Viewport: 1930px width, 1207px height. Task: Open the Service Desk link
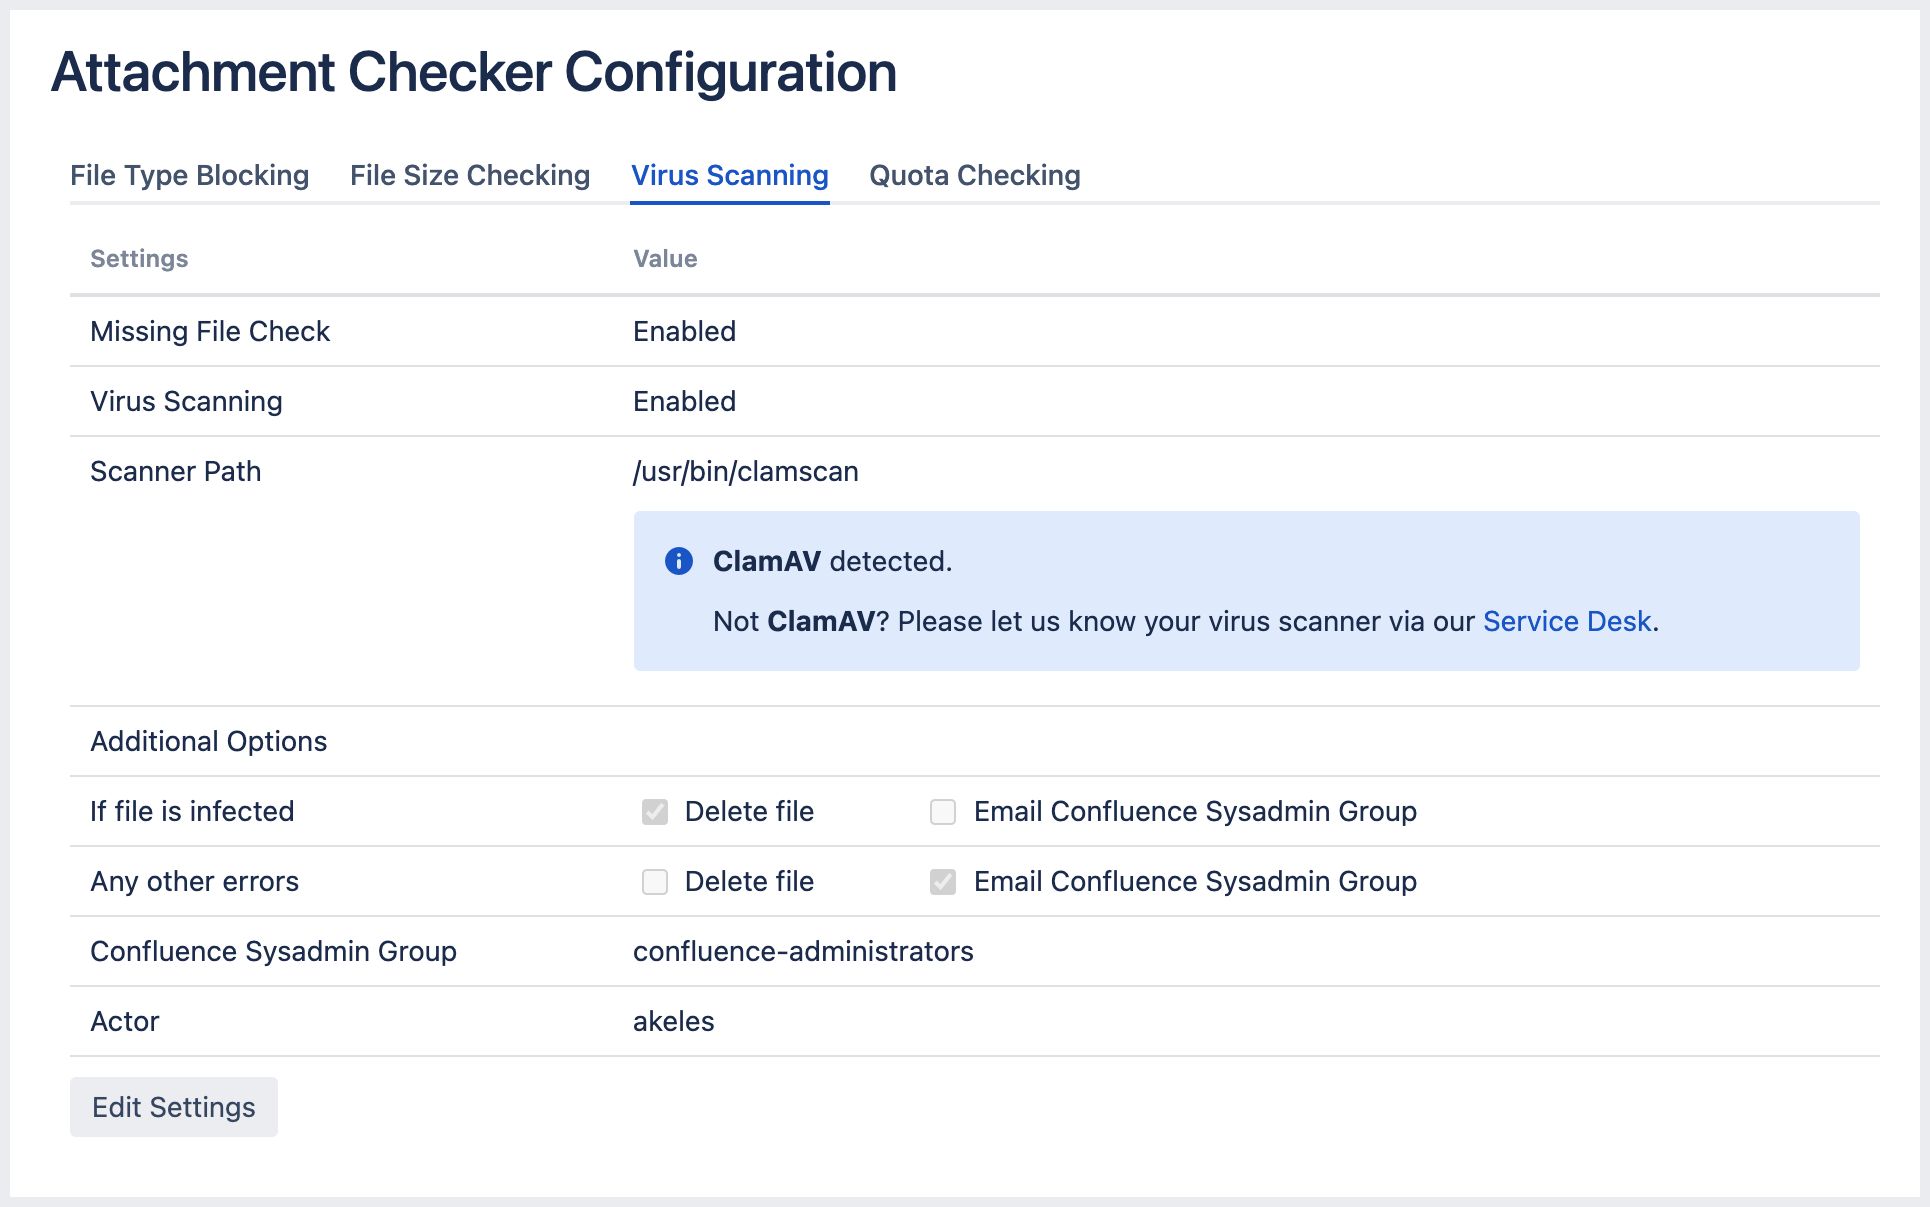pos(1565,621)
